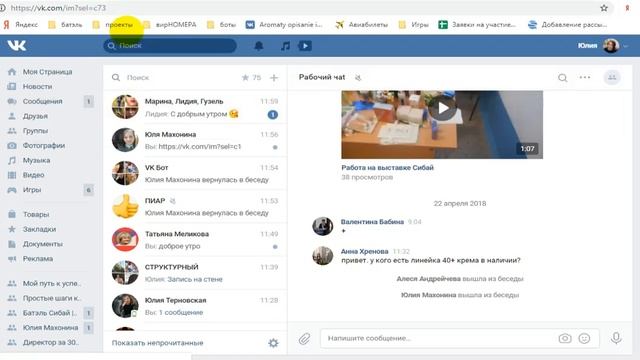Click the VK logo in header

[17, 46]
